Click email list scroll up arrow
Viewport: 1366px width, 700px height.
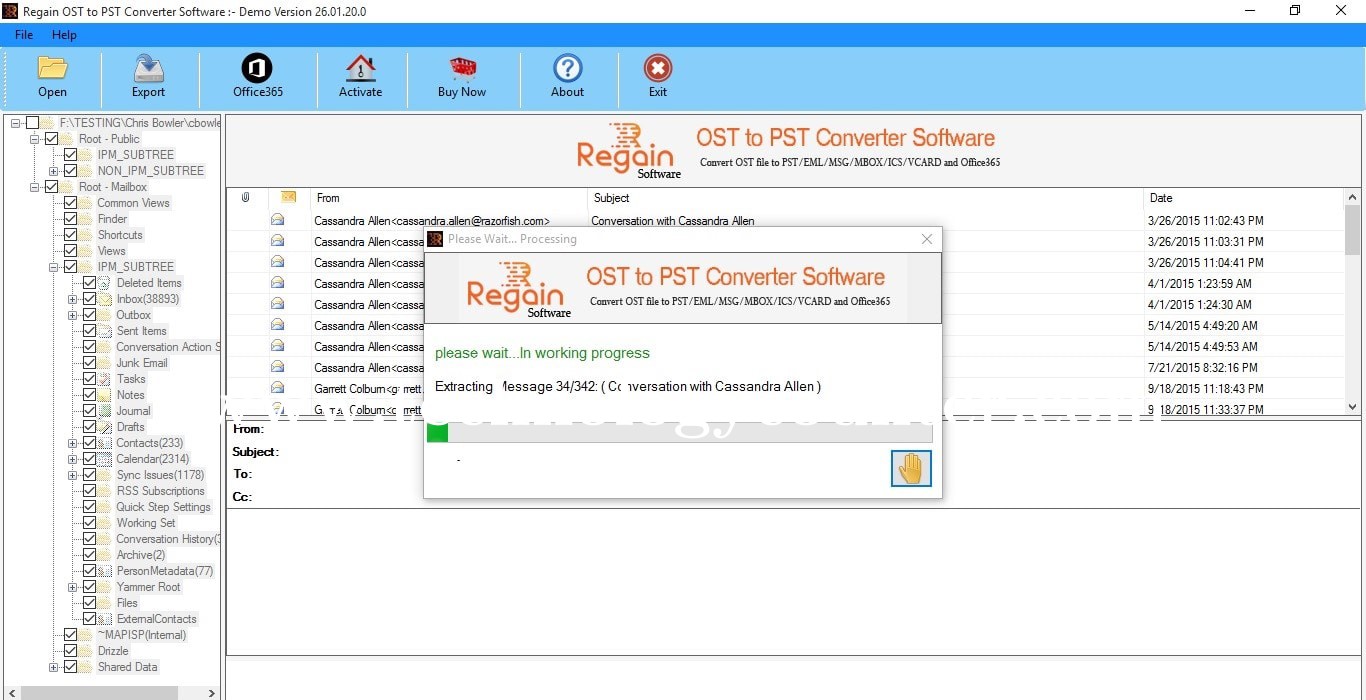pos(1353,197)
